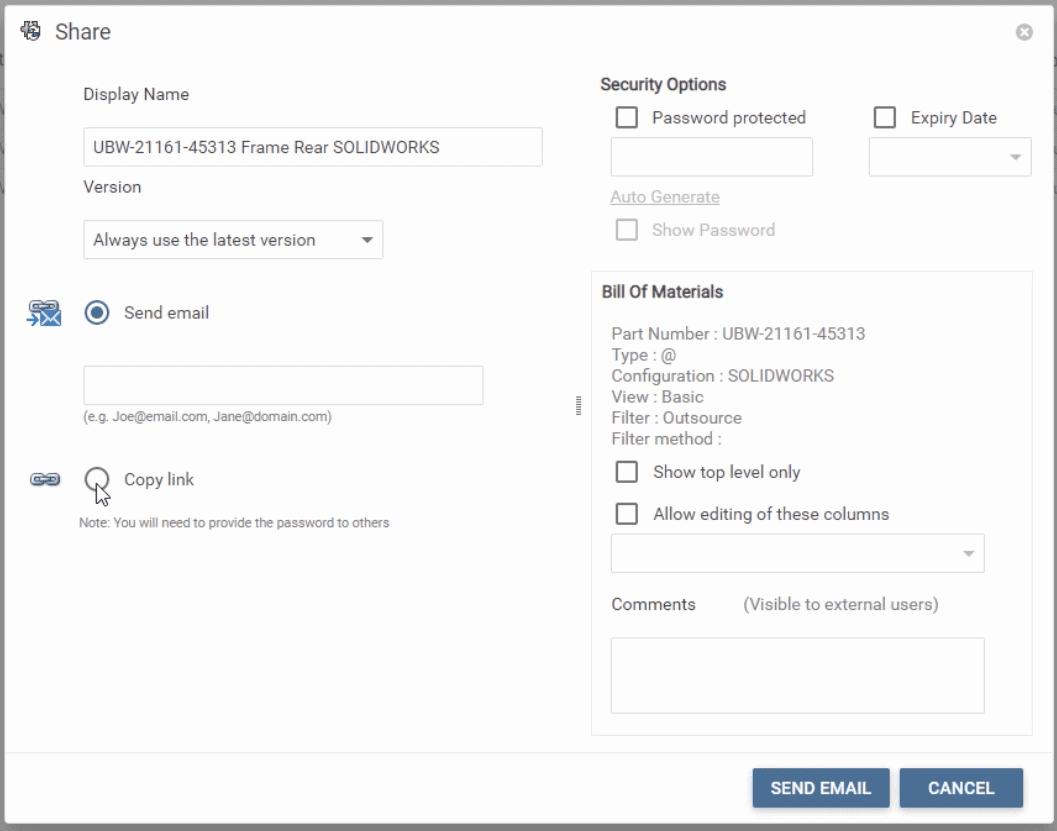
Task: Enable the Password protected option
Action: coord(627,117)
